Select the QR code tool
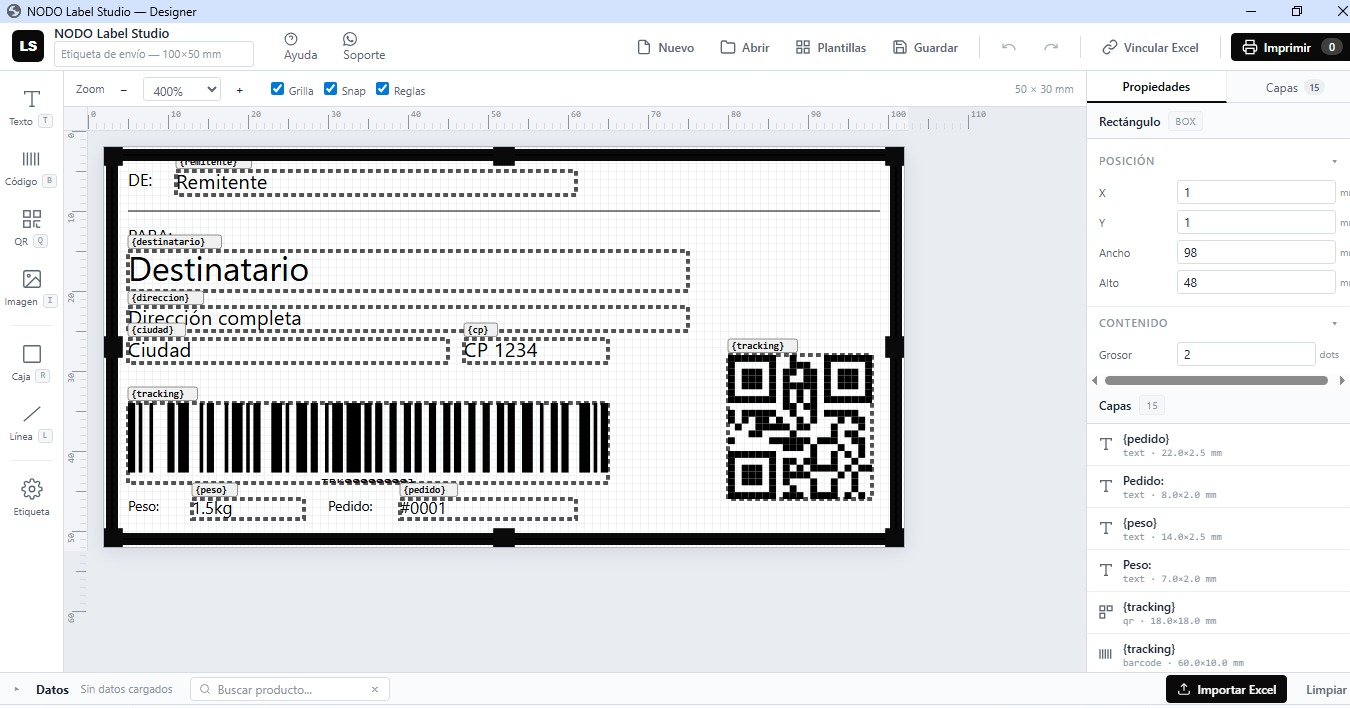This screenshot has height=708, width=1350. (x=31, y=228)
